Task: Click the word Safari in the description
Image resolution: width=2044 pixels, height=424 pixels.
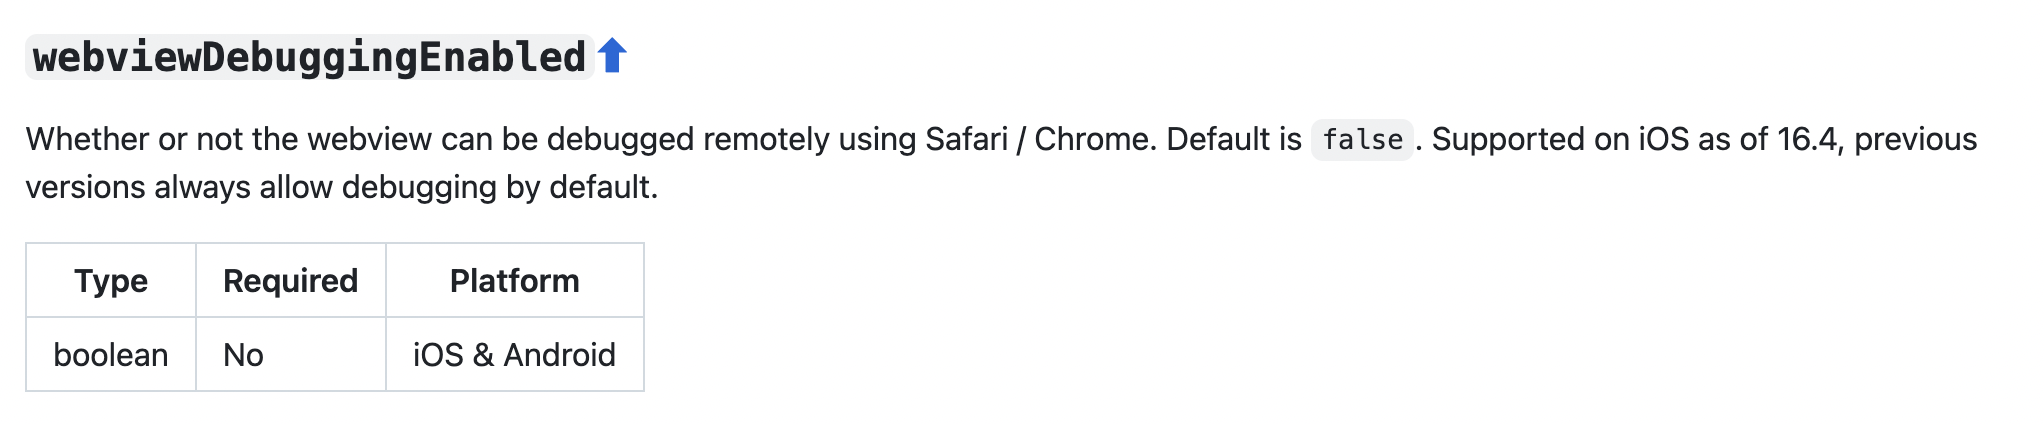Action: (x=966, y=139)
